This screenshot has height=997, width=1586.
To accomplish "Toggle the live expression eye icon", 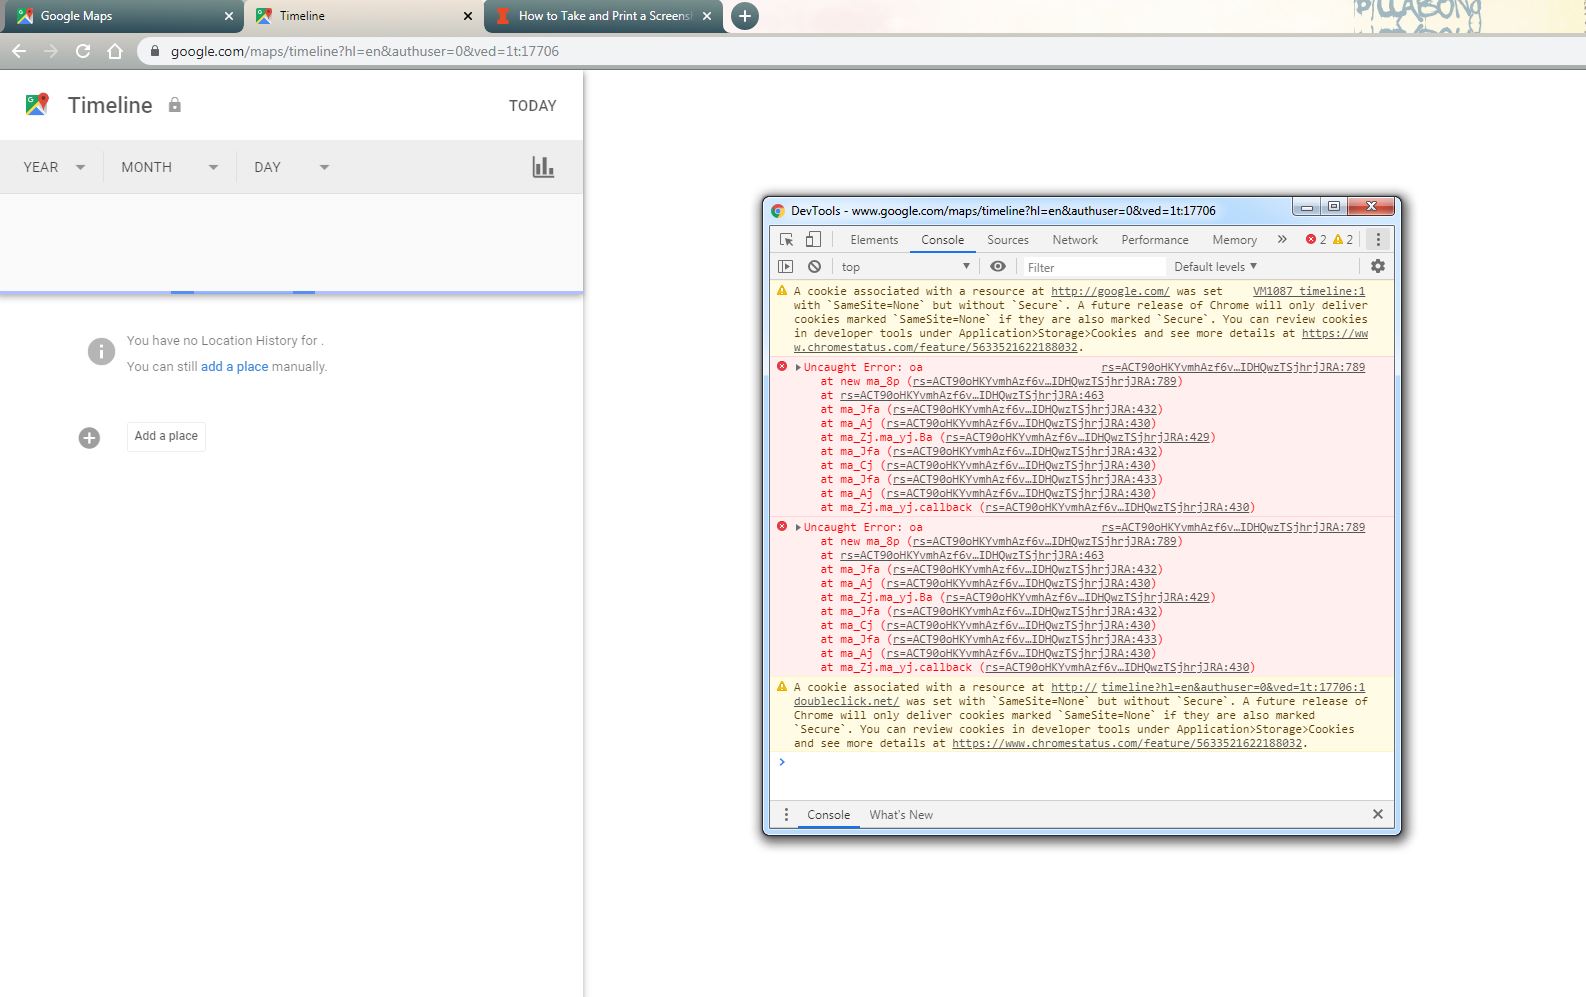I will point(997,267).
